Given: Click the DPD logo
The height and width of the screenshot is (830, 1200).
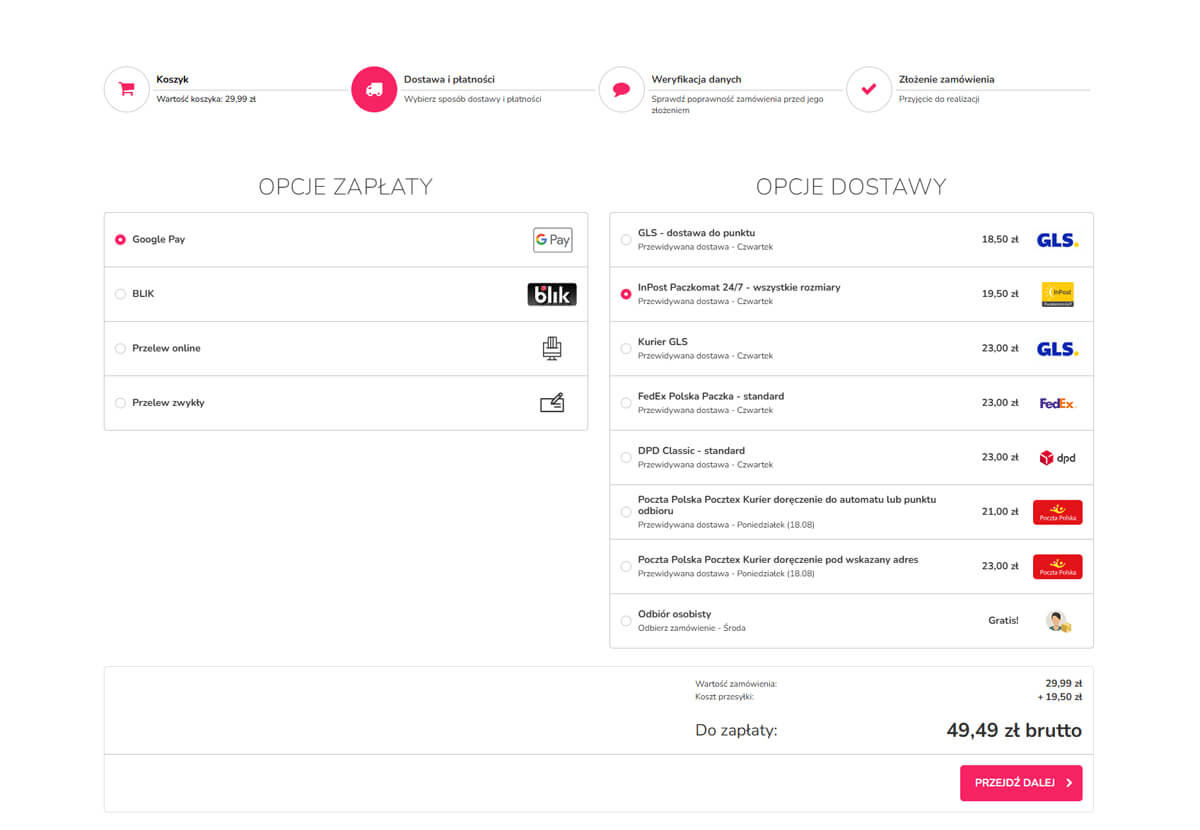Looking at the screenshot, I should (x=1057, y=458).
